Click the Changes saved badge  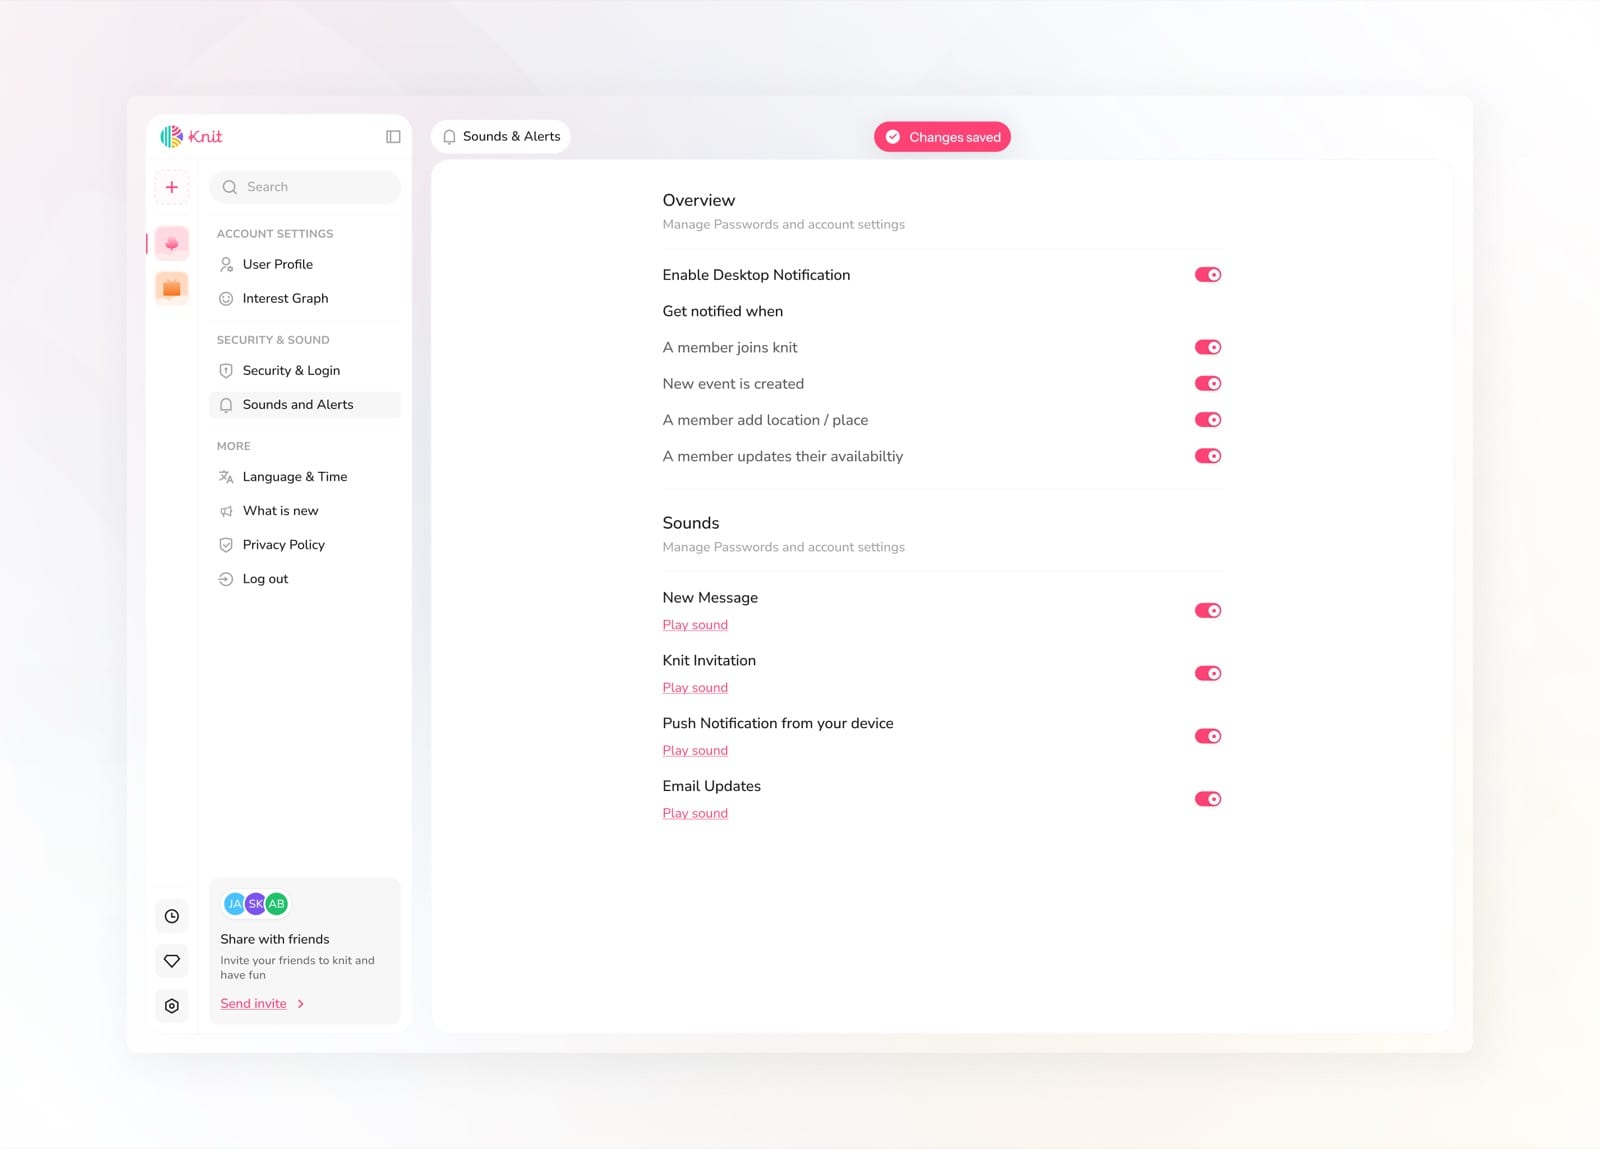point(942,137)
